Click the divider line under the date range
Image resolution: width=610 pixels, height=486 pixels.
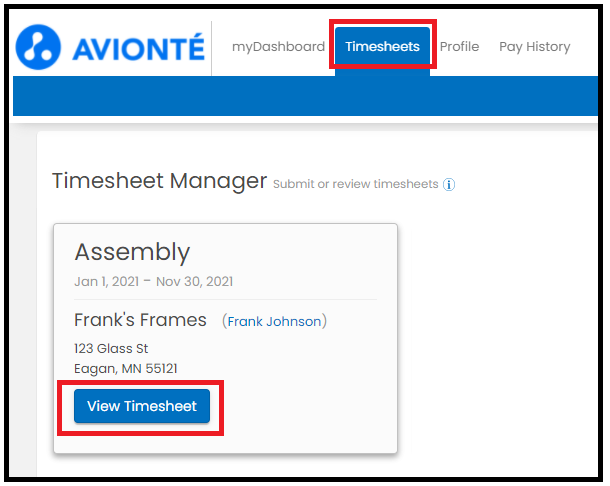point(225,300)
